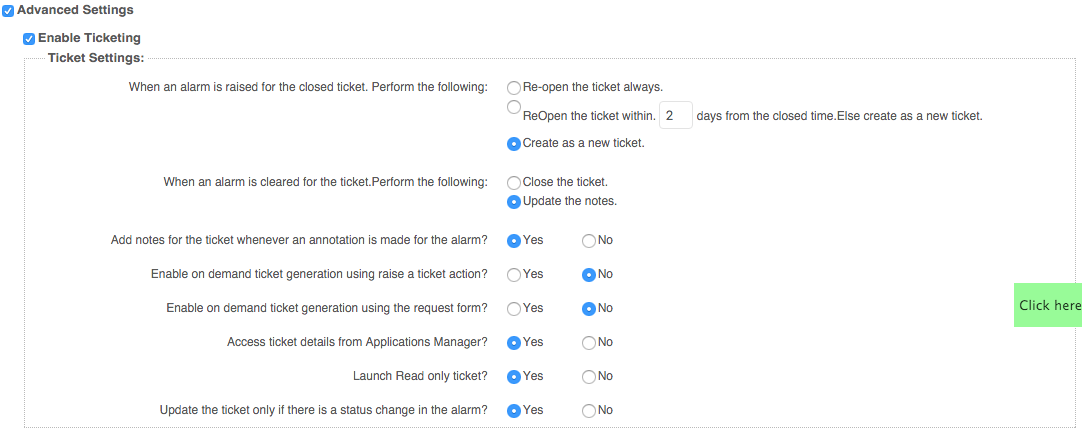Choose No for request form ticket generation
Screen dimensions: 1082x434
pyautogui.click(x=589, y=309)
